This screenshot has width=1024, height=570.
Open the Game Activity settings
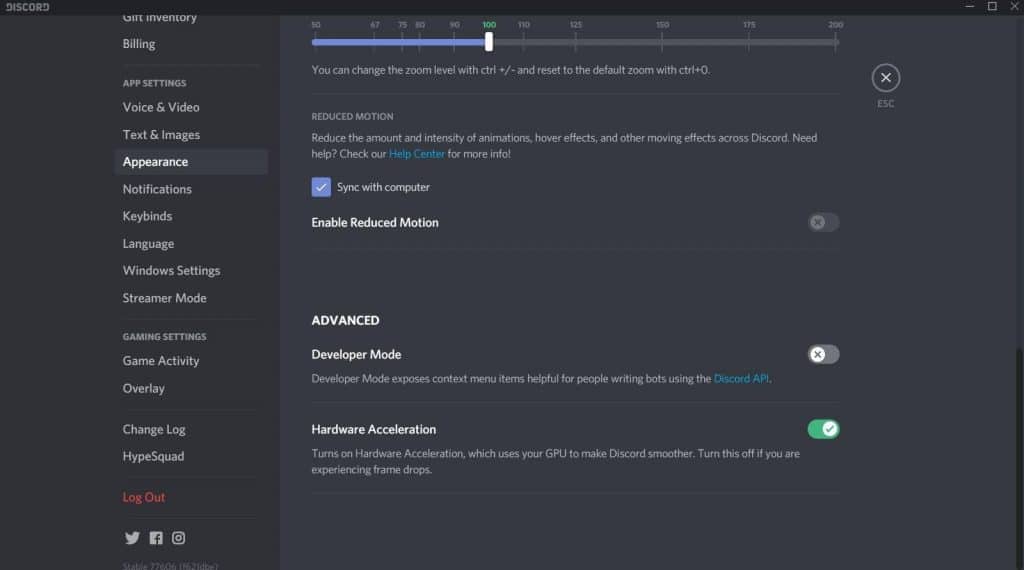tap(161, 361)
